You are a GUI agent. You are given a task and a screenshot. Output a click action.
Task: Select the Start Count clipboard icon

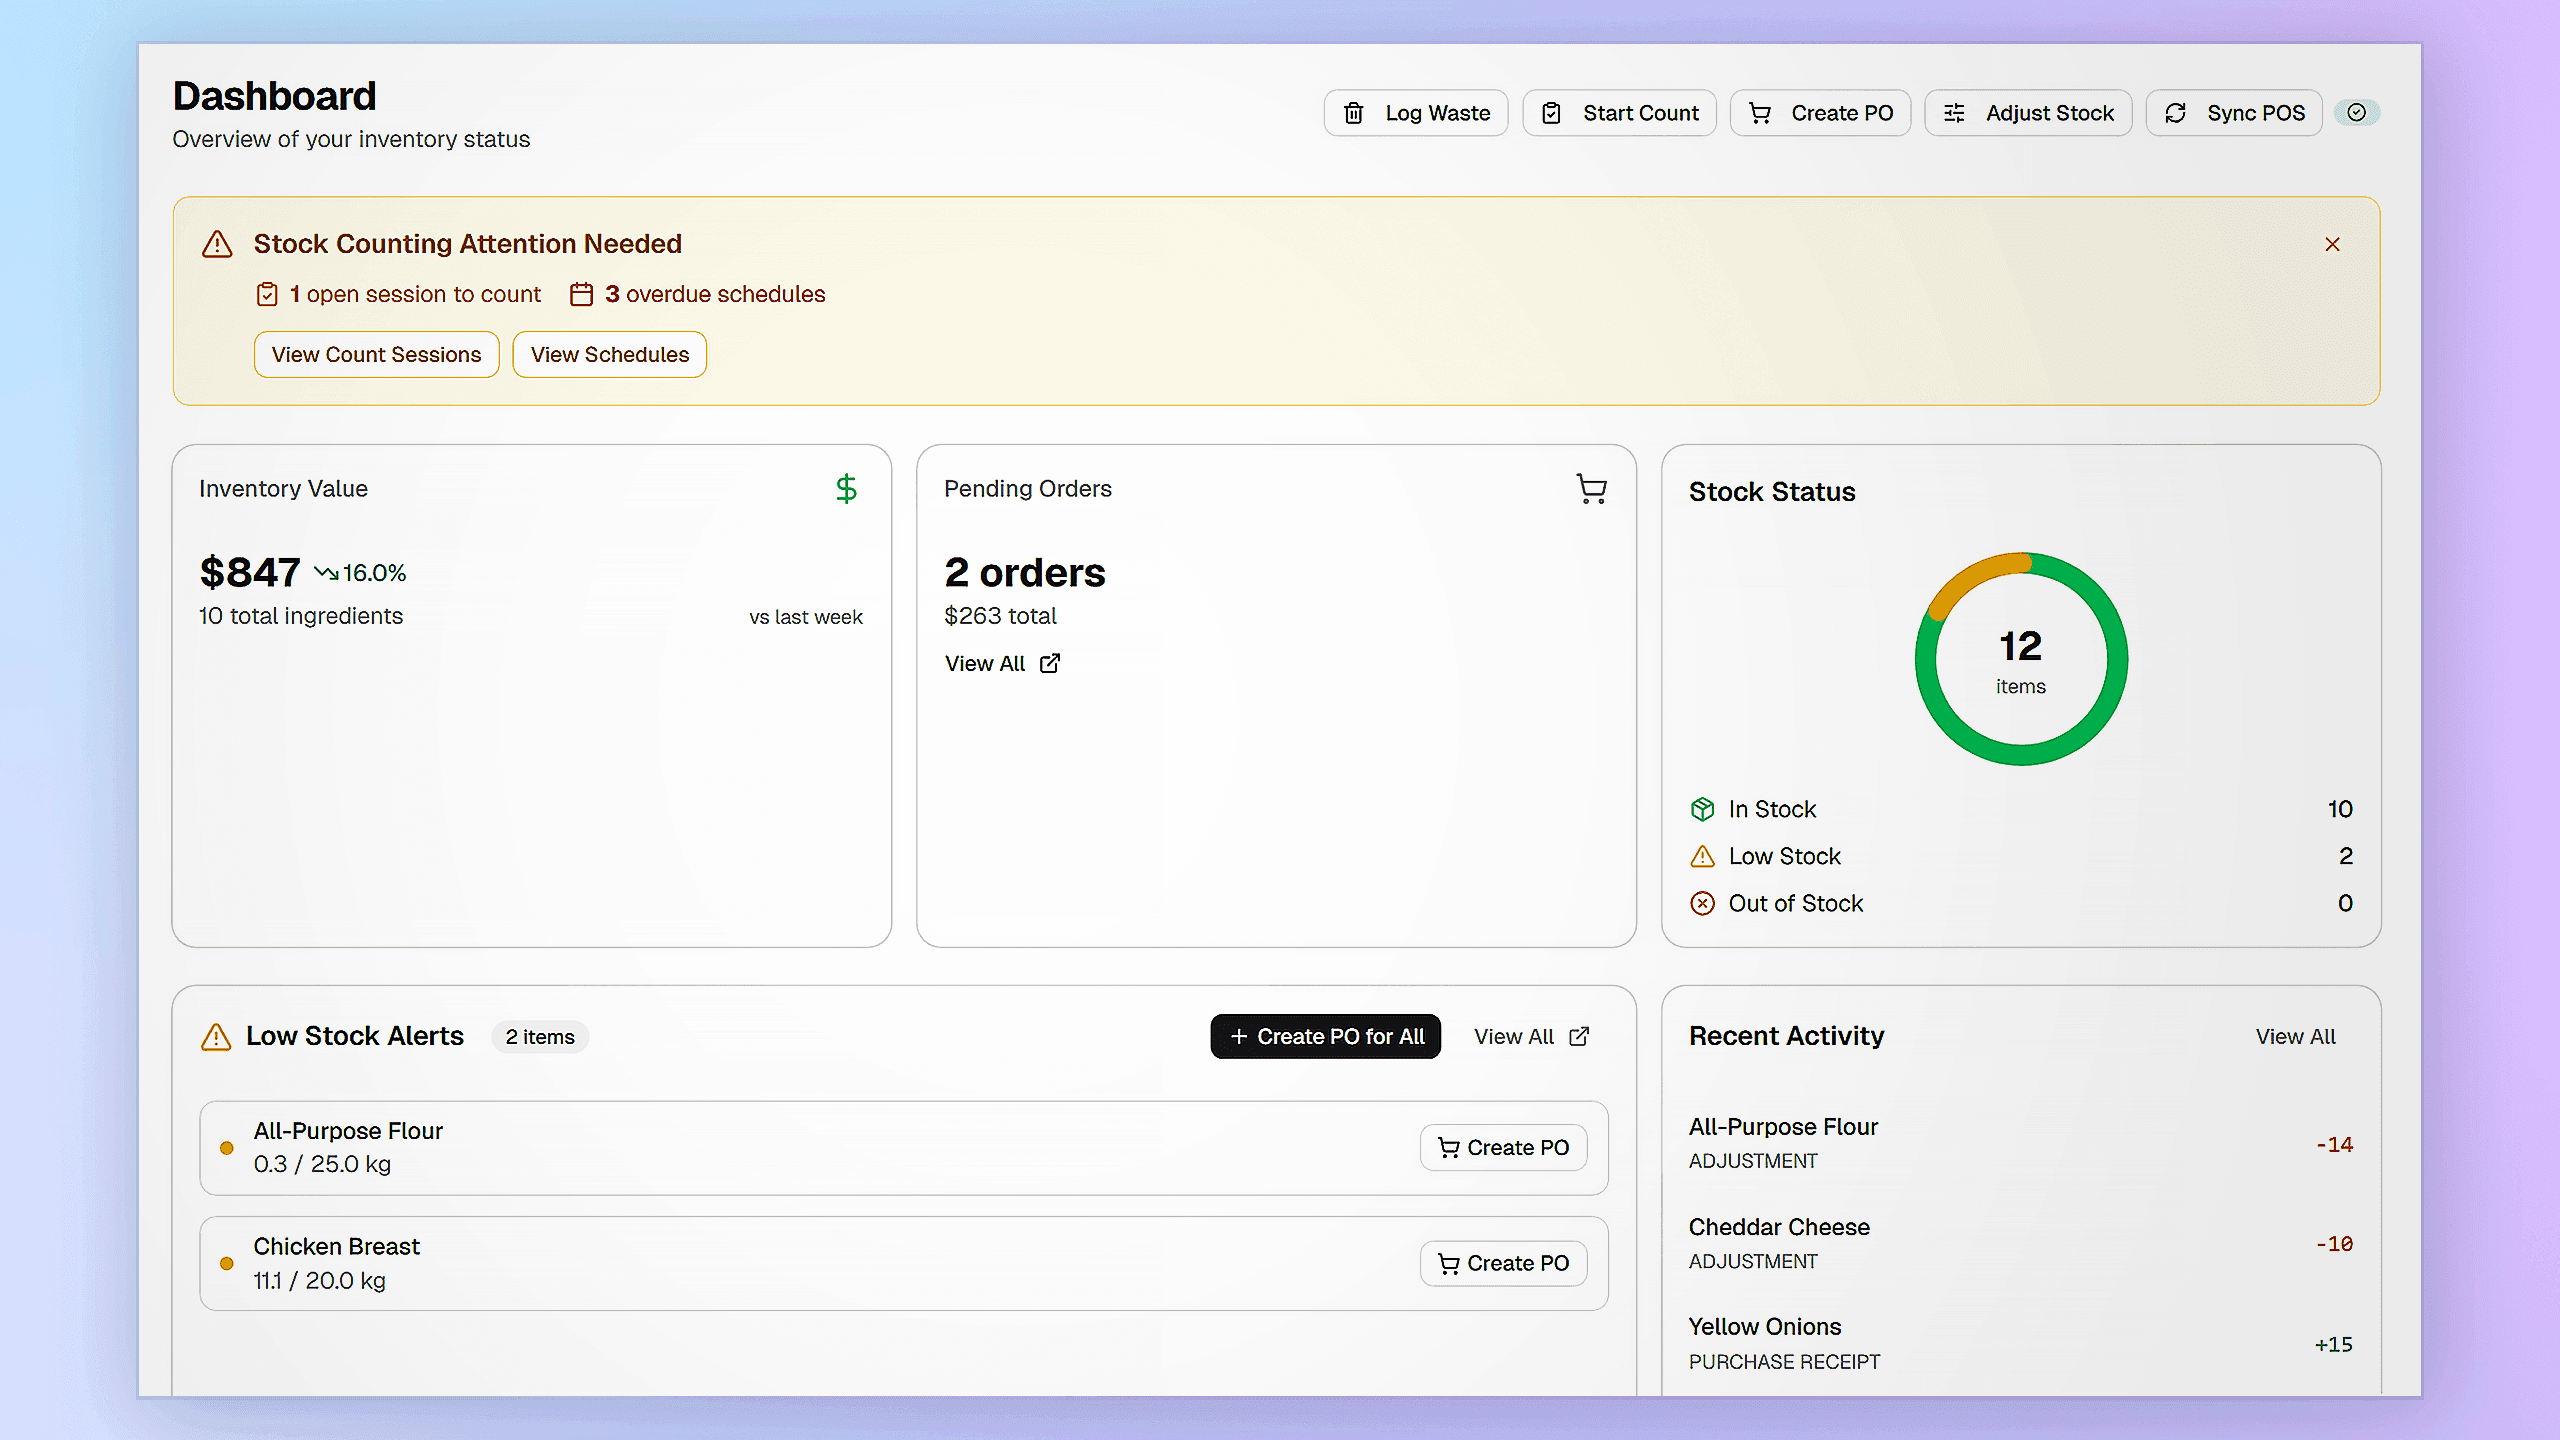click(1552, 112)
